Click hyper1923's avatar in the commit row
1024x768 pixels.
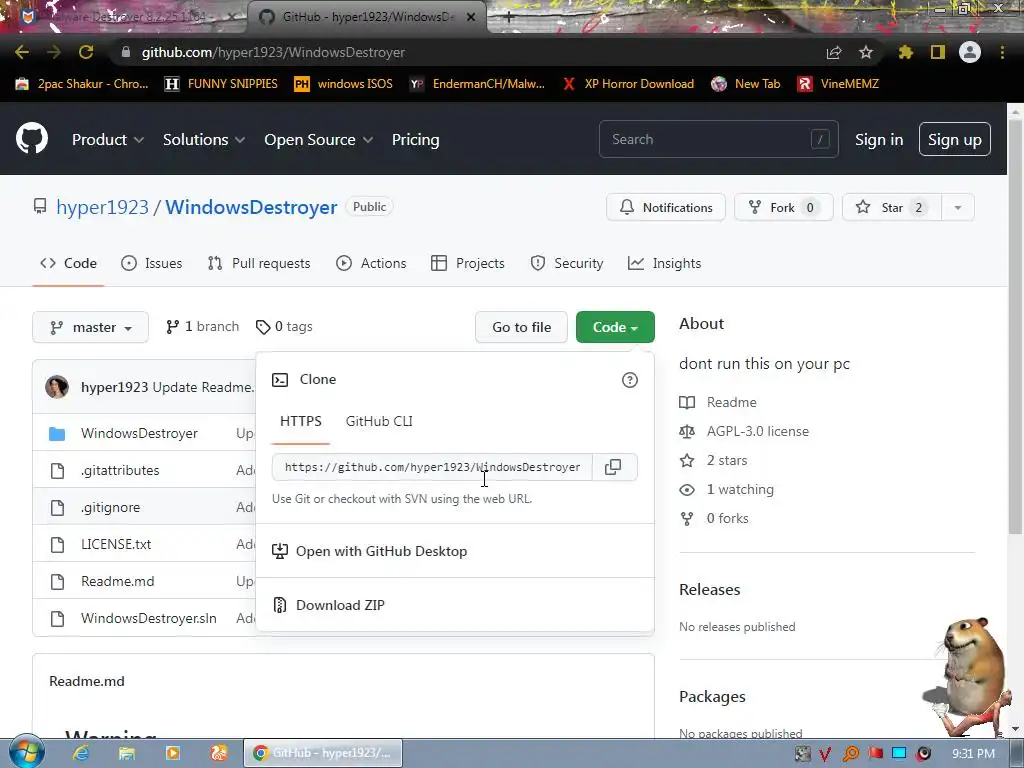click(57, 387)
